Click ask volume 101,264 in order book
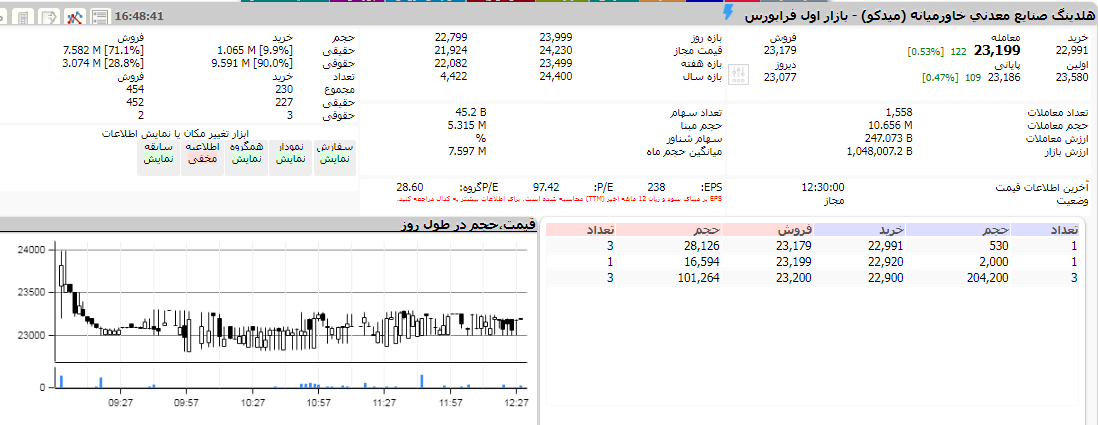This screenshot has height=425, width=1098. click(x=699, y=277)
